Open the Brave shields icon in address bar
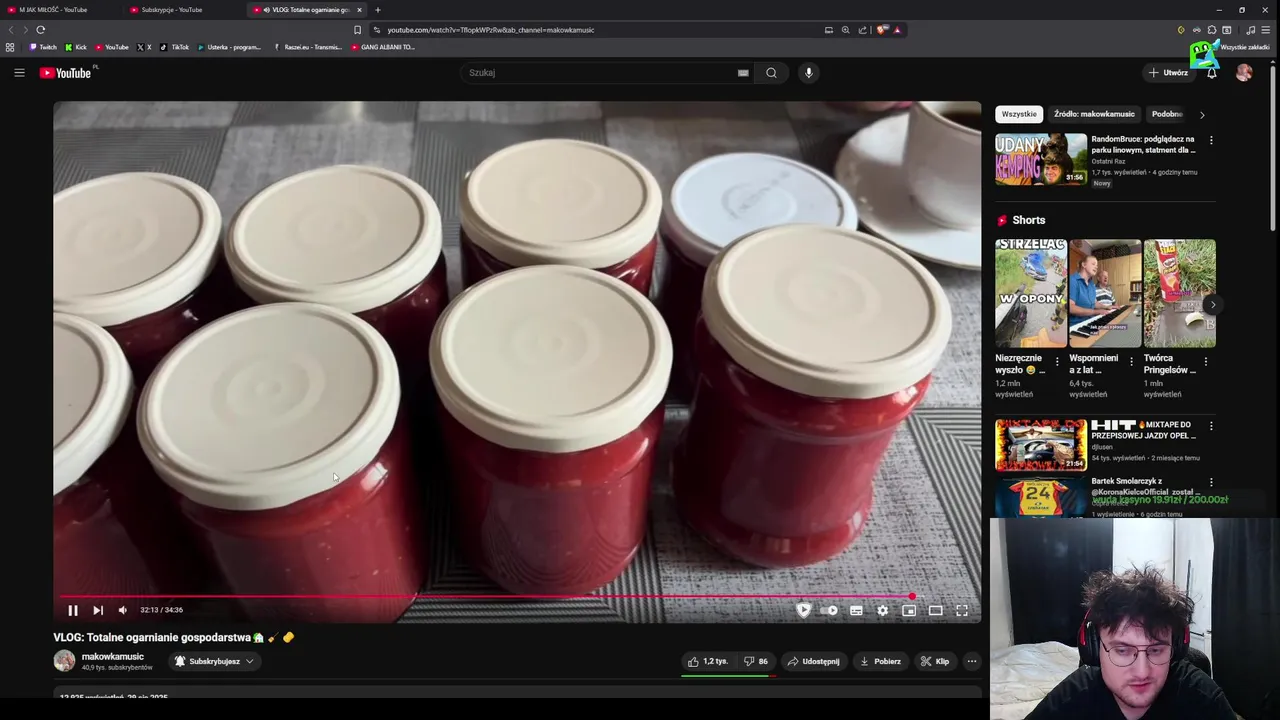This screenshot has width=1280, height=720. click(x=882, y=30)
